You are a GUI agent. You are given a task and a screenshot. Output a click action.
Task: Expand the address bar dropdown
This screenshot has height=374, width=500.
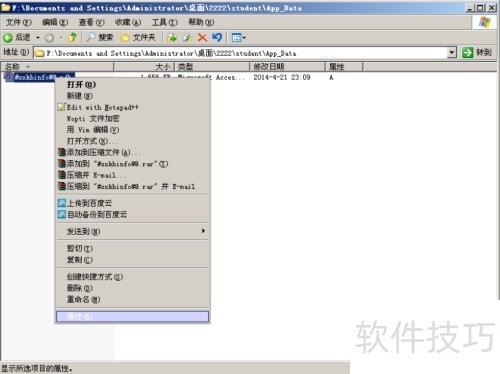coord(452,52)
